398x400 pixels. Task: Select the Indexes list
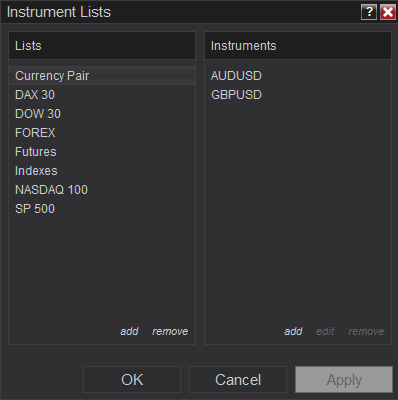pos(102,171)
